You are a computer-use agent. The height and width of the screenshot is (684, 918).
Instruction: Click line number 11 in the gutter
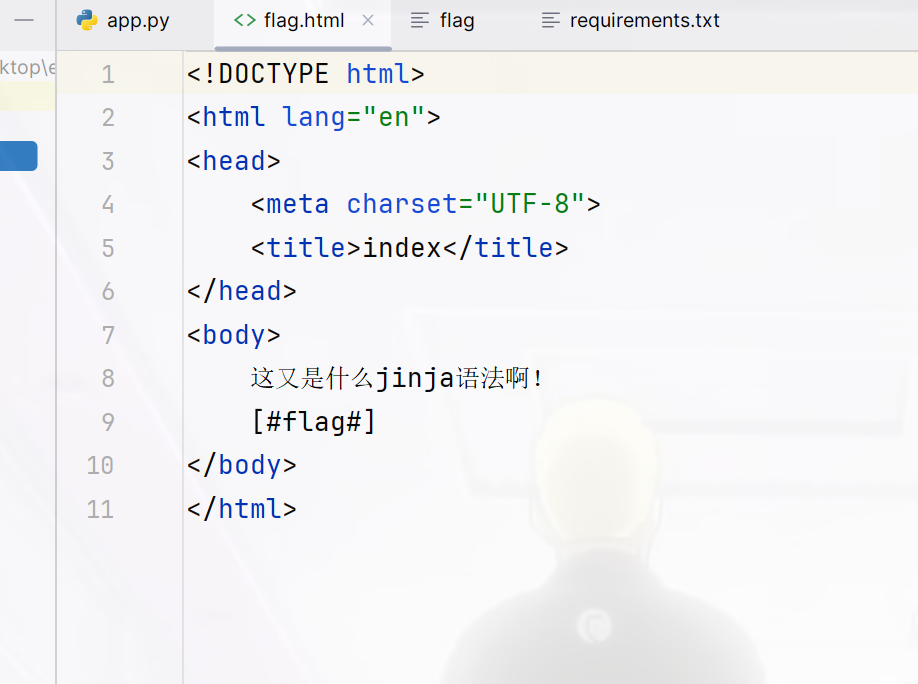[100, 509]
